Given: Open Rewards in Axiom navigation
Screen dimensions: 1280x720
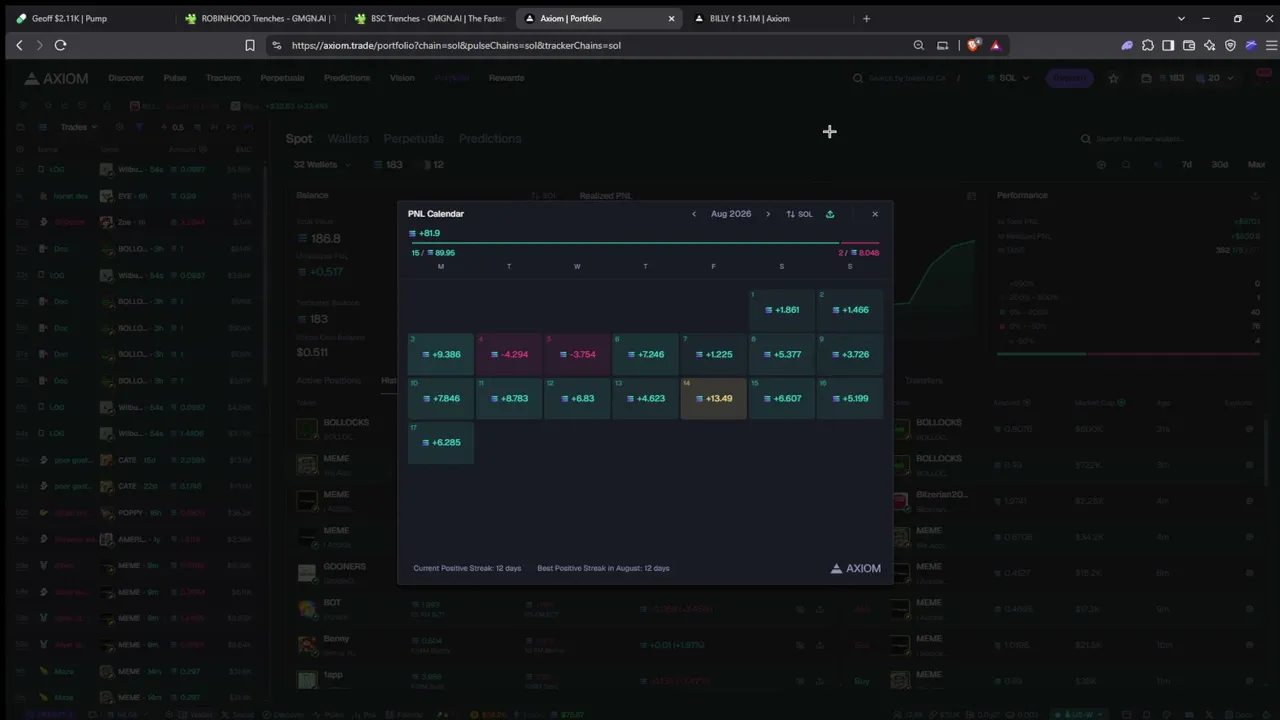Looking at the screenshot, I should [x=506, y=78].
